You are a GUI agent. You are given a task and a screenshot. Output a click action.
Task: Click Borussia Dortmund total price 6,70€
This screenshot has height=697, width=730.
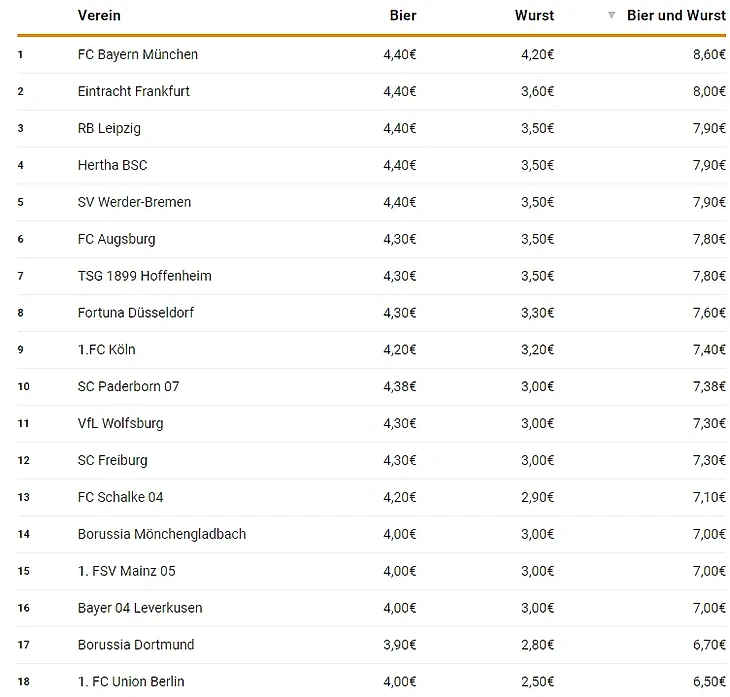[708, 645]
